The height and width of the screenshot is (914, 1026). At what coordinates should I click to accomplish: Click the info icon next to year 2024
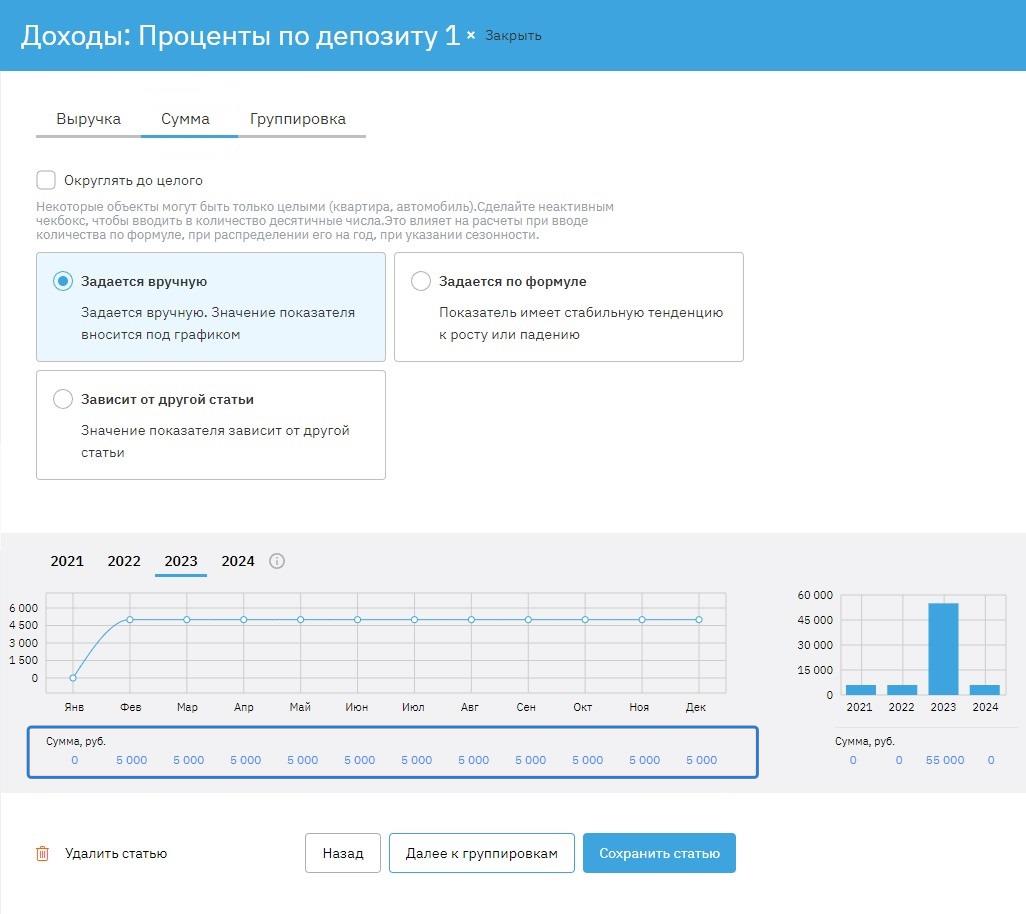(277, 561)
